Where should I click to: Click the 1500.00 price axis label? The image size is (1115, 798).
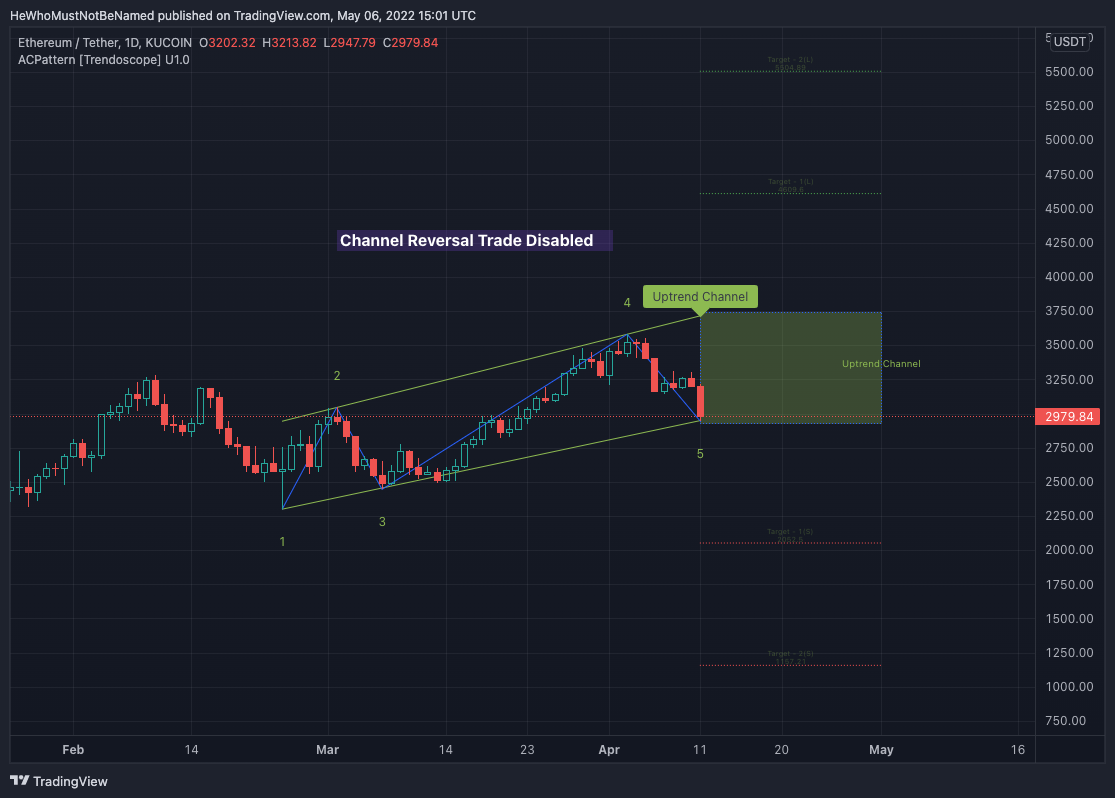click(1069, 619)
